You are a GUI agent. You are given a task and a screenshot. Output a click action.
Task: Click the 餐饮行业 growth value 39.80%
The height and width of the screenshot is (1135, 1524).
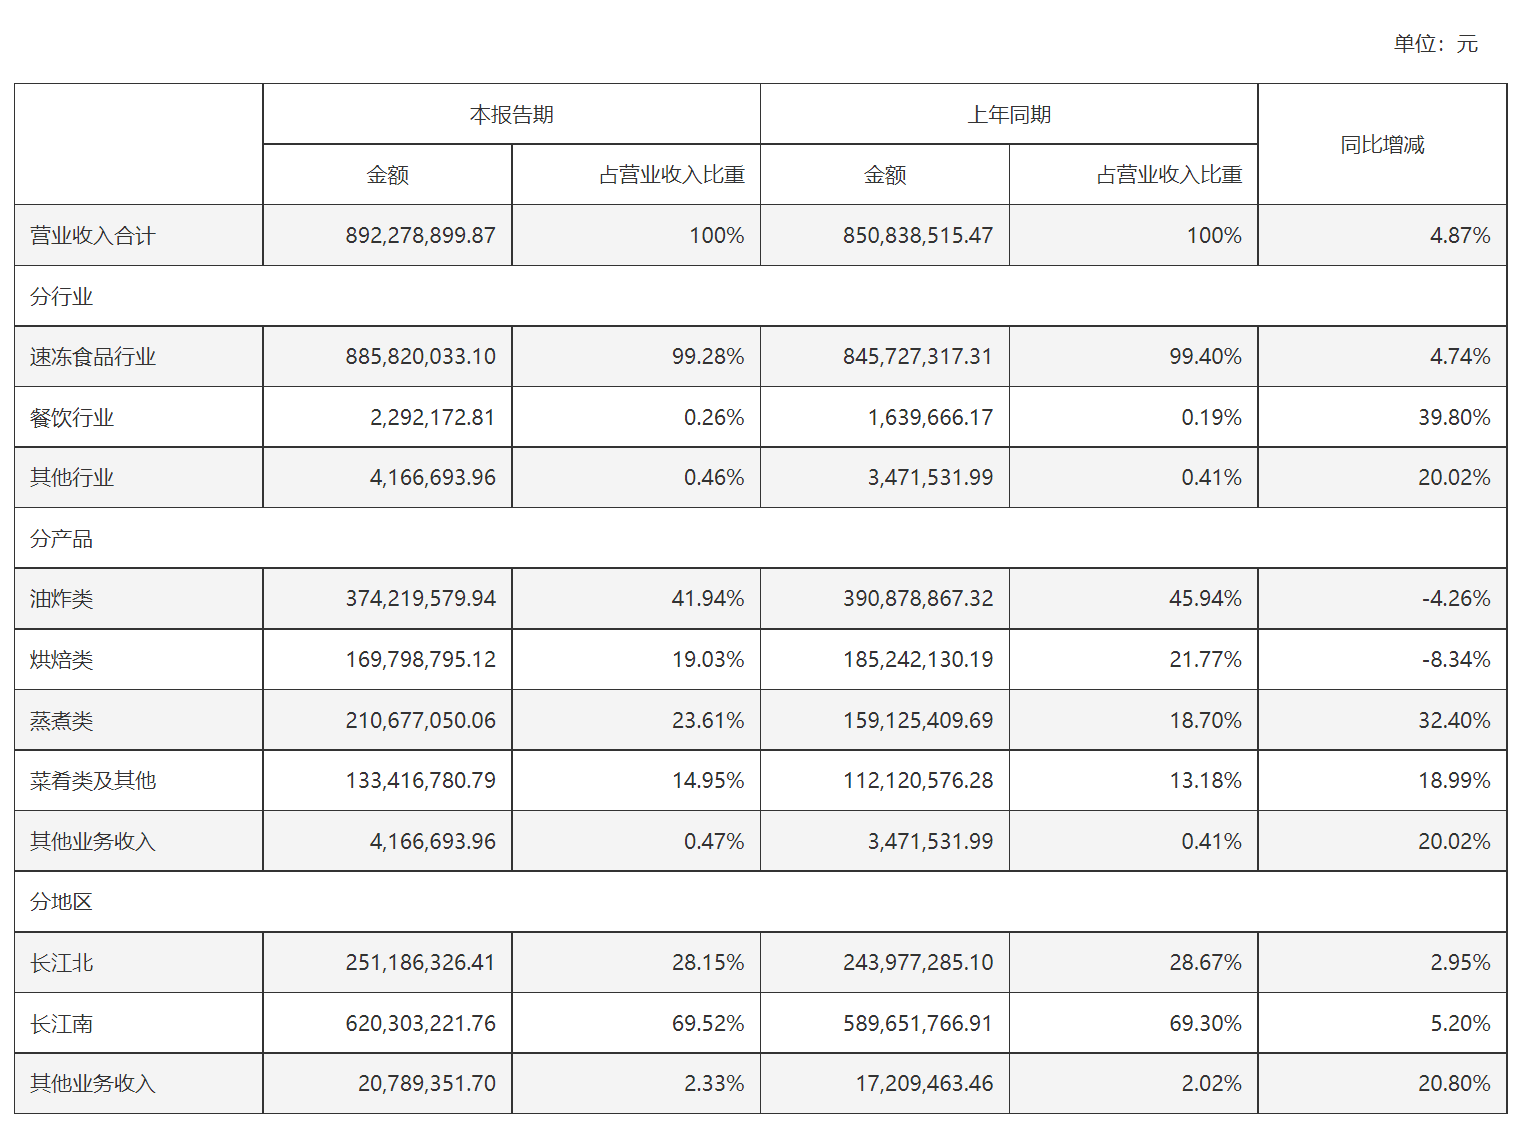coord(1453,418)
